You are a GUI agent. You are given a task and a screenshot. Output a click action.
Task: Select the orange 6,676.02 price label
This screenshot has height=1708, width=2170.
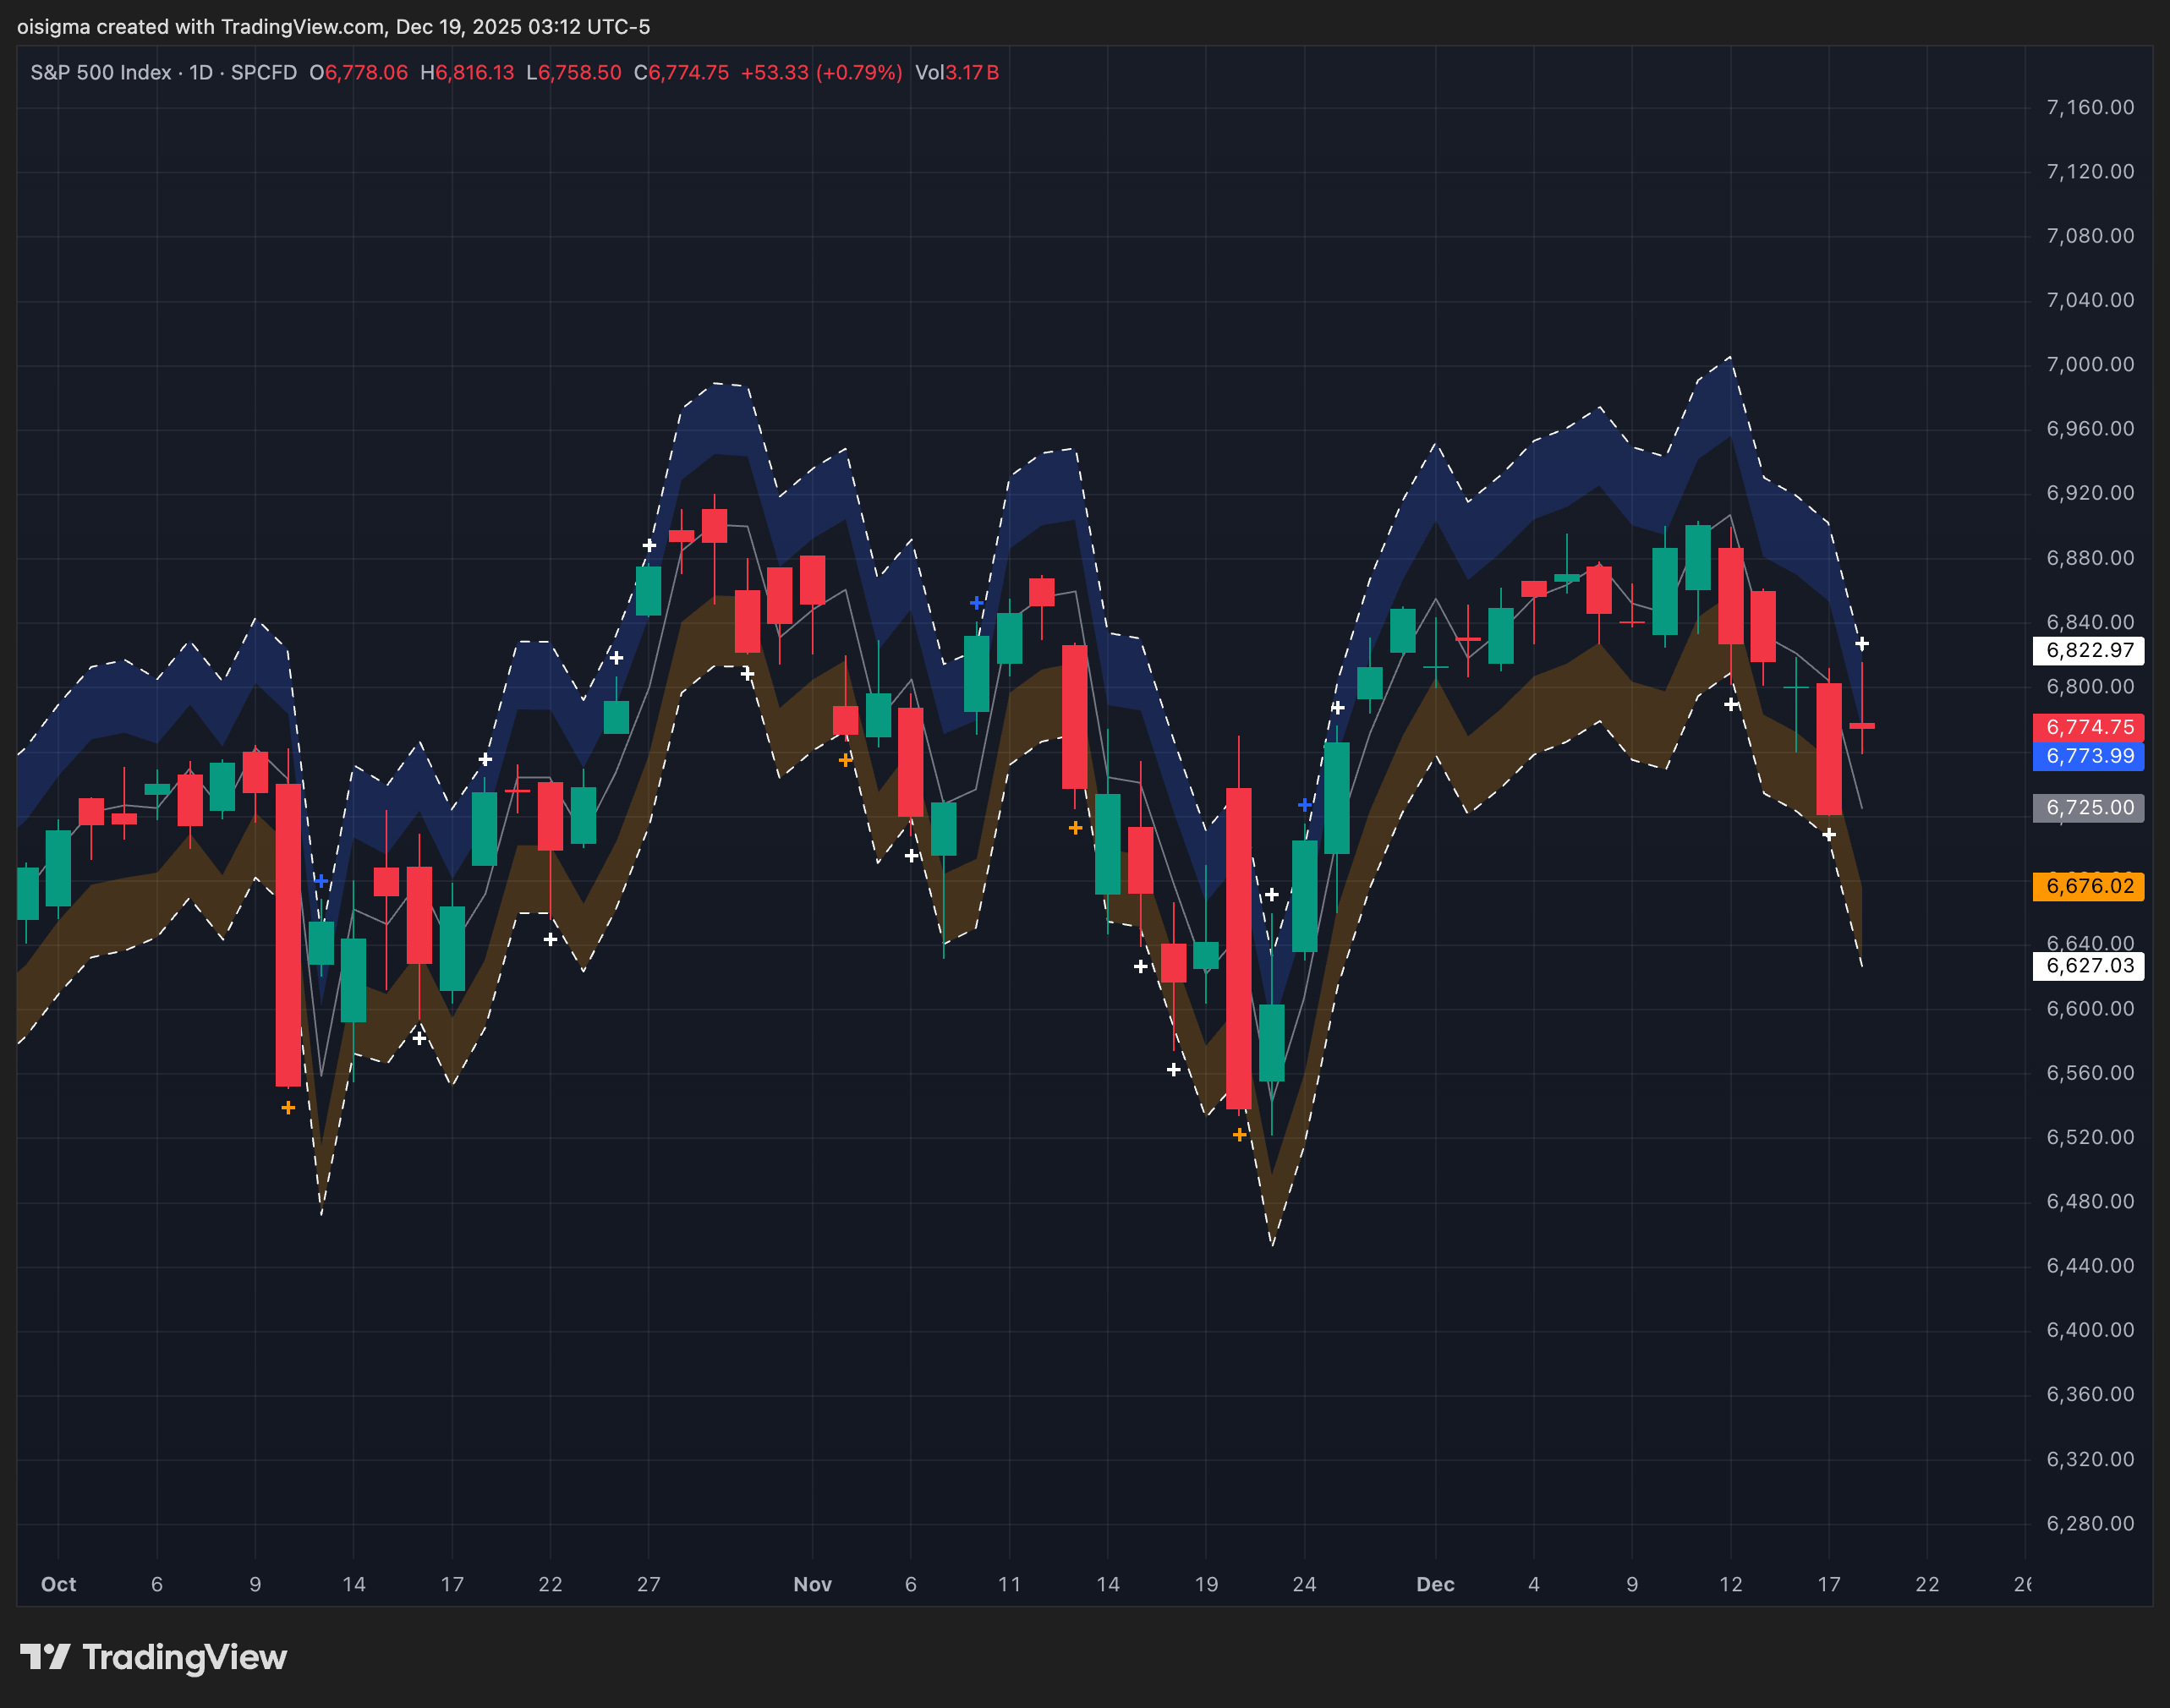click(x=2089, y=886)
